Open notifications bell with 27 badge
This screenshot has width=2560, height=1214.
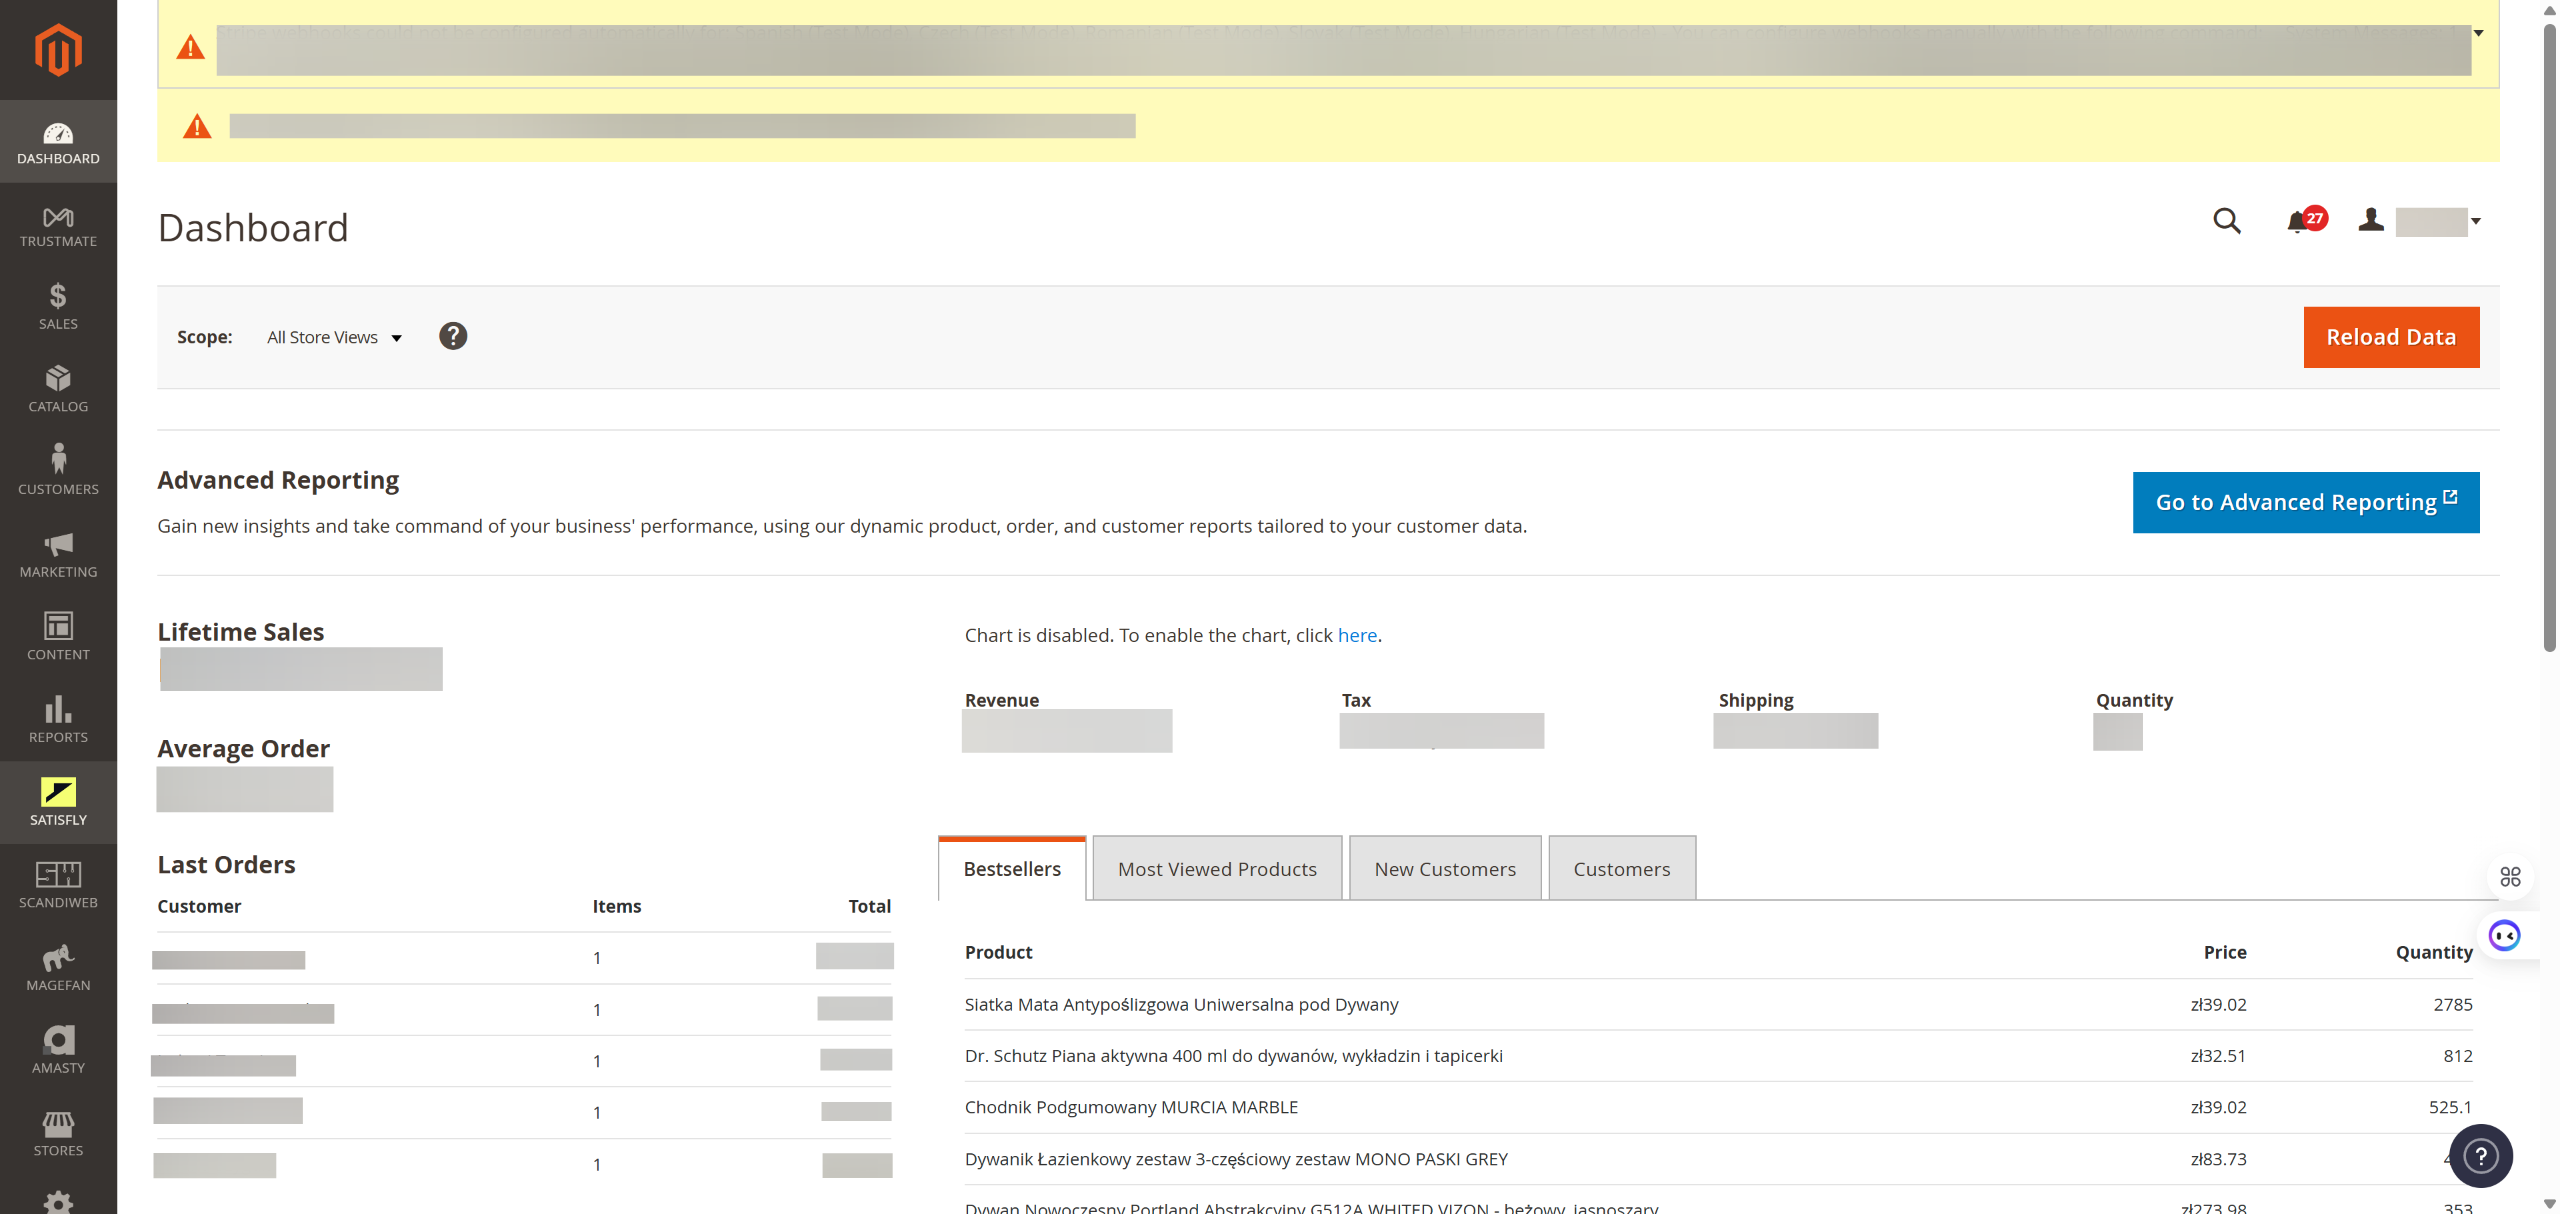pyautogui.click(x=2298, y=222)
